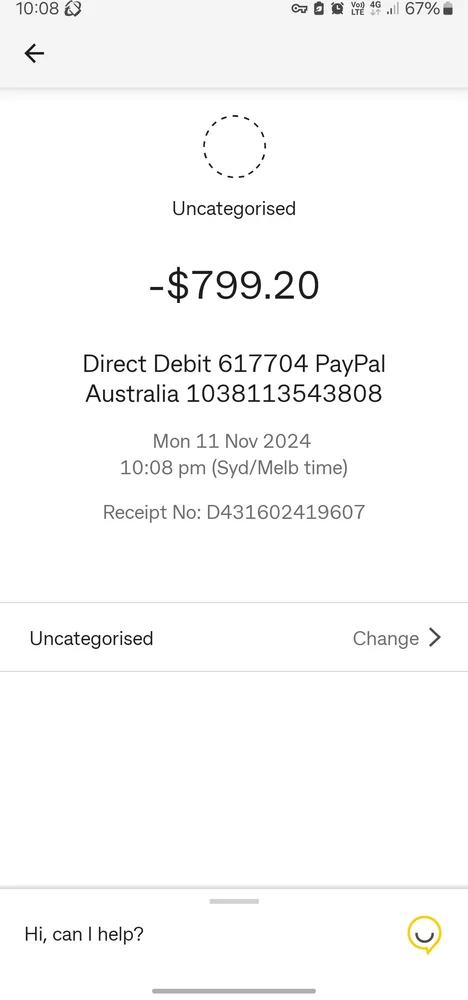Tap the alarm clock status icon
The image size is (468, 1000).
[337, 9]
